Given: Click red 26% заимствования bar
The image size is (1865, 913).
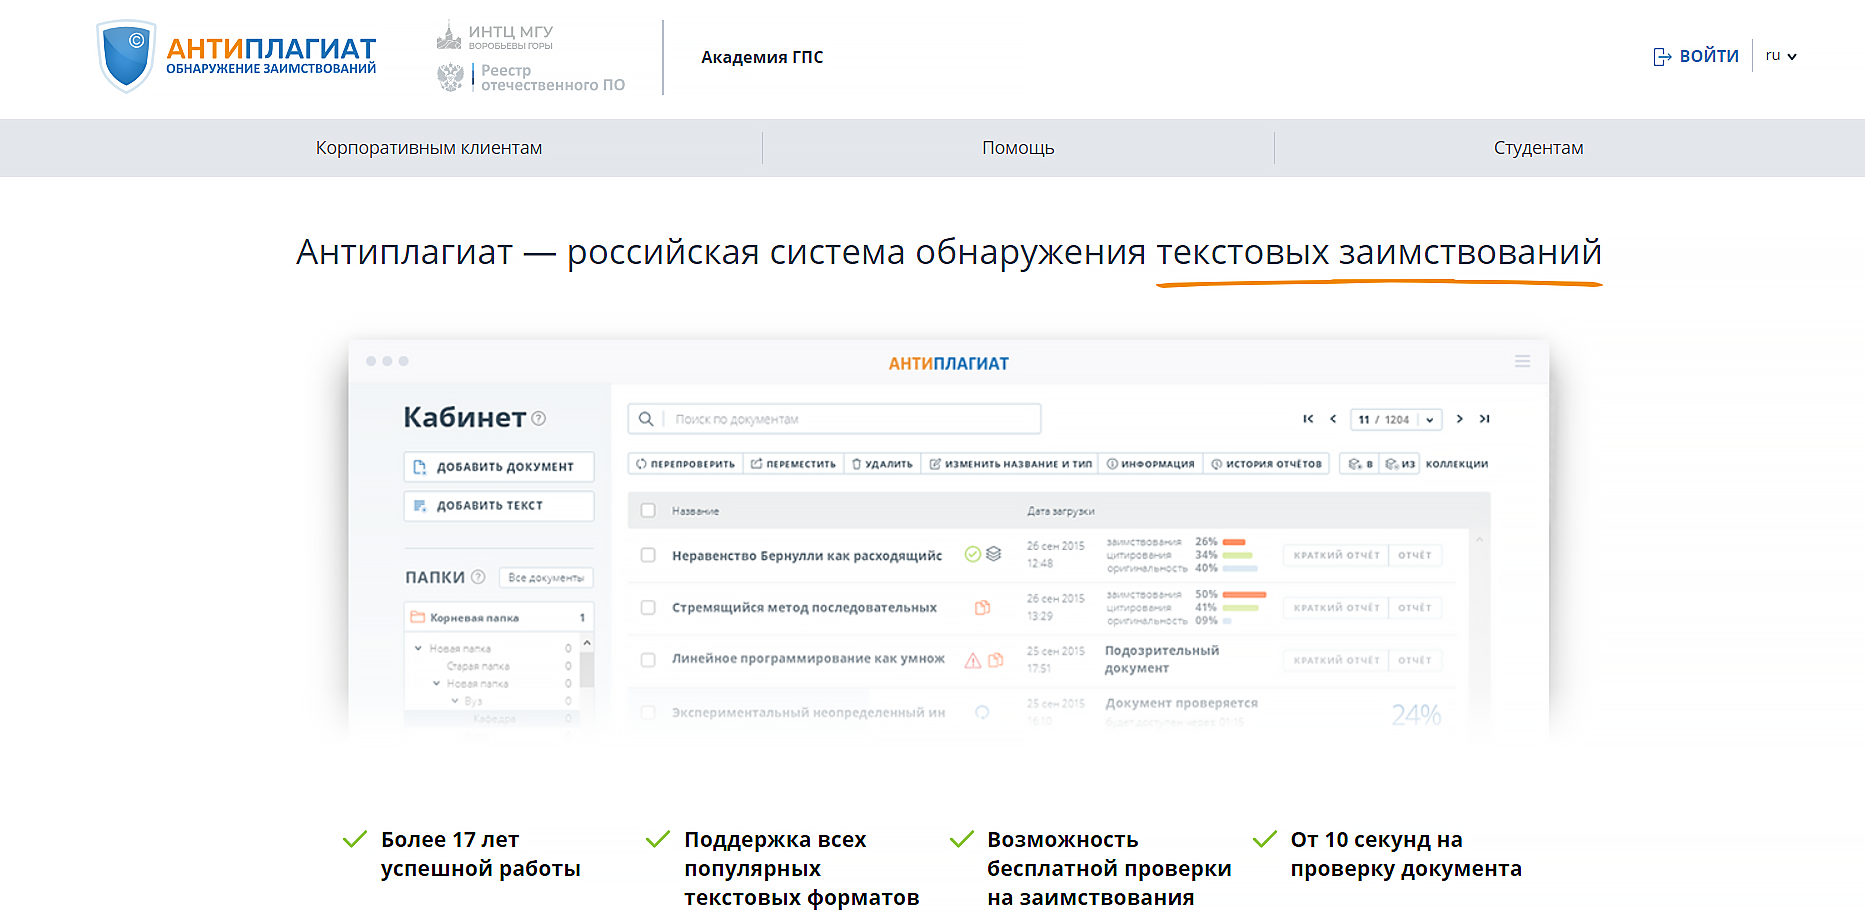Looking at the screenshot, I should (1234, 542).
